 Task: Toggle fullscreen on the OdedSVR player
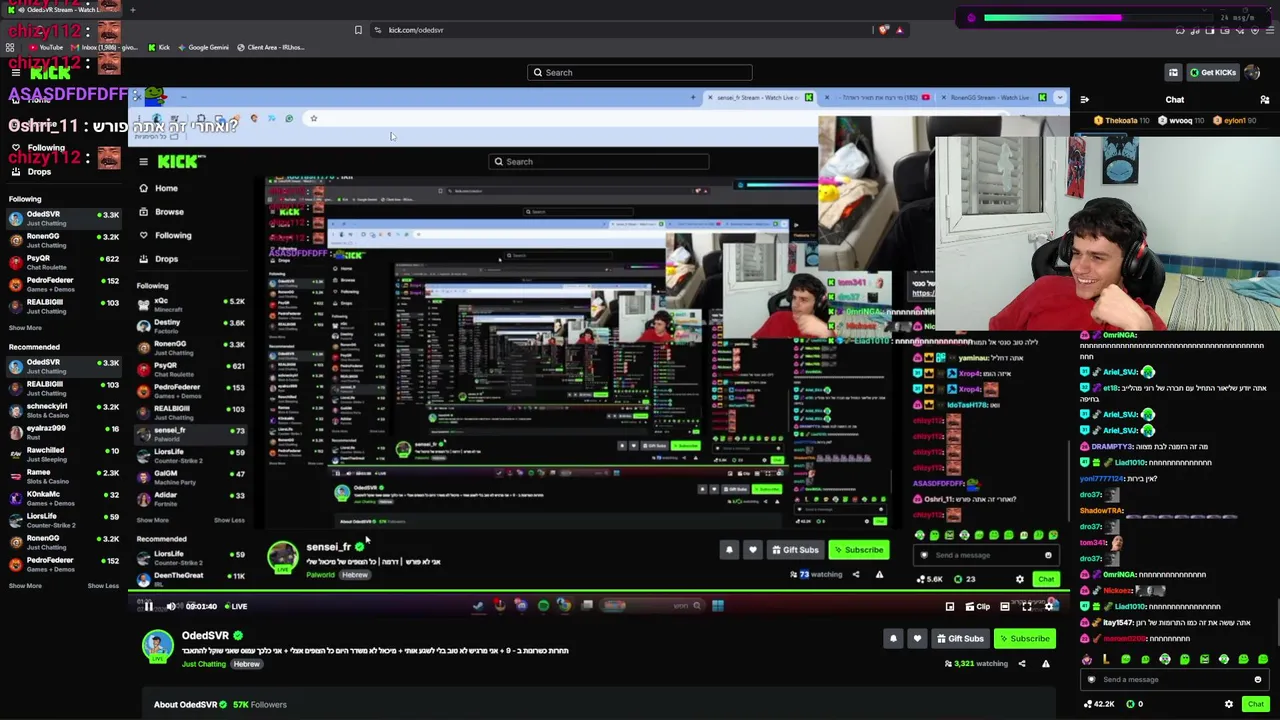click(1027, 606)
